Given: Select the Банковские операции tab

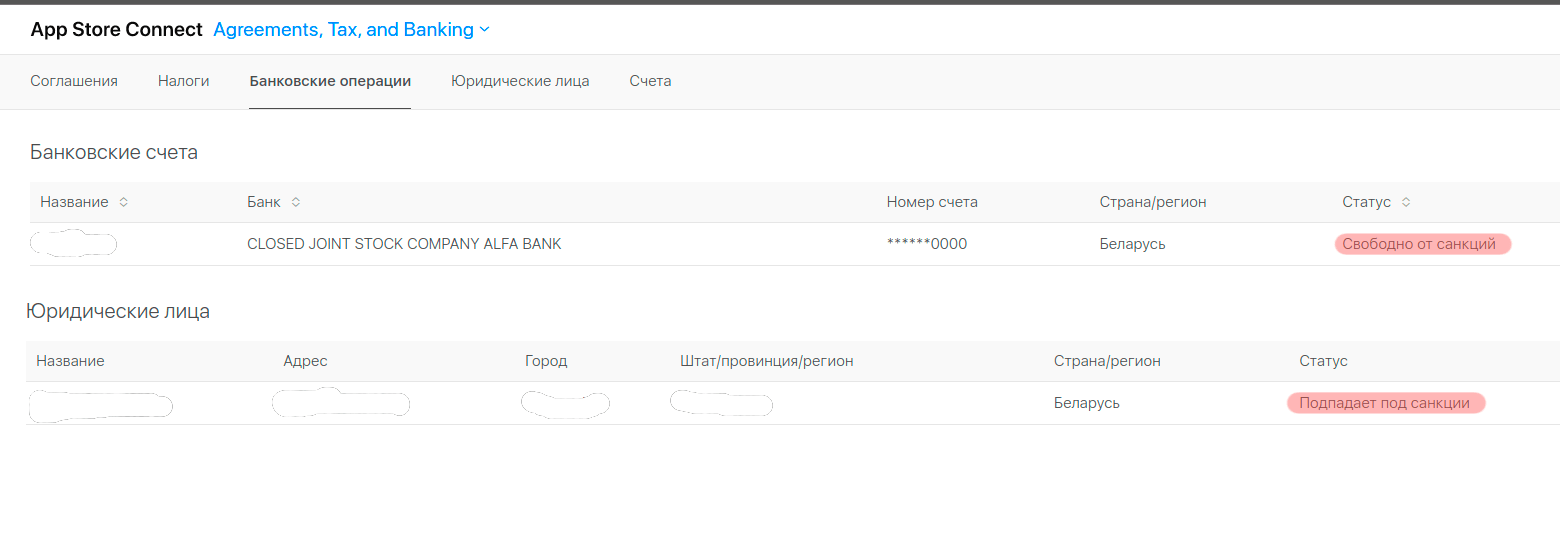Looking at the screenshot, I should click(x=330, y=81).
